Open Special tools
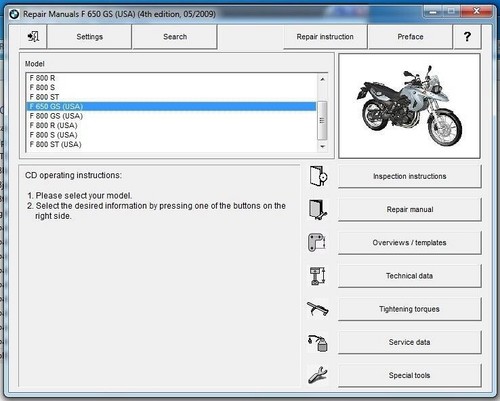 coord(410,375)
